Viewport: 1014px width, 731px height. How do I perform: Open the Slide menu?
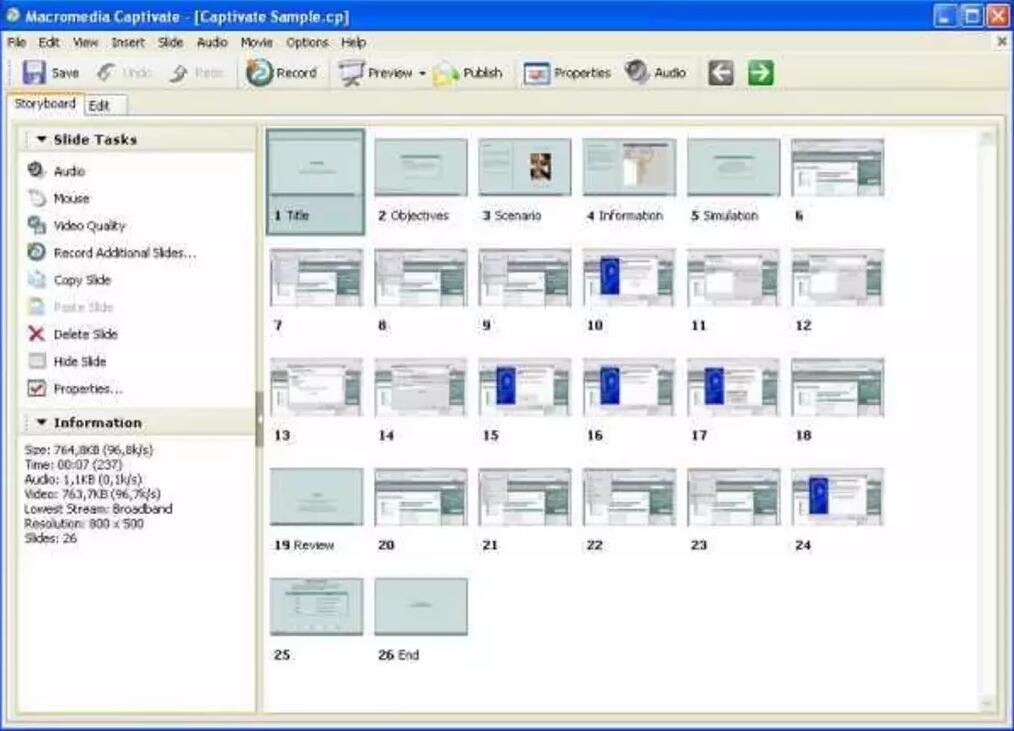click(x=171, y=42)
